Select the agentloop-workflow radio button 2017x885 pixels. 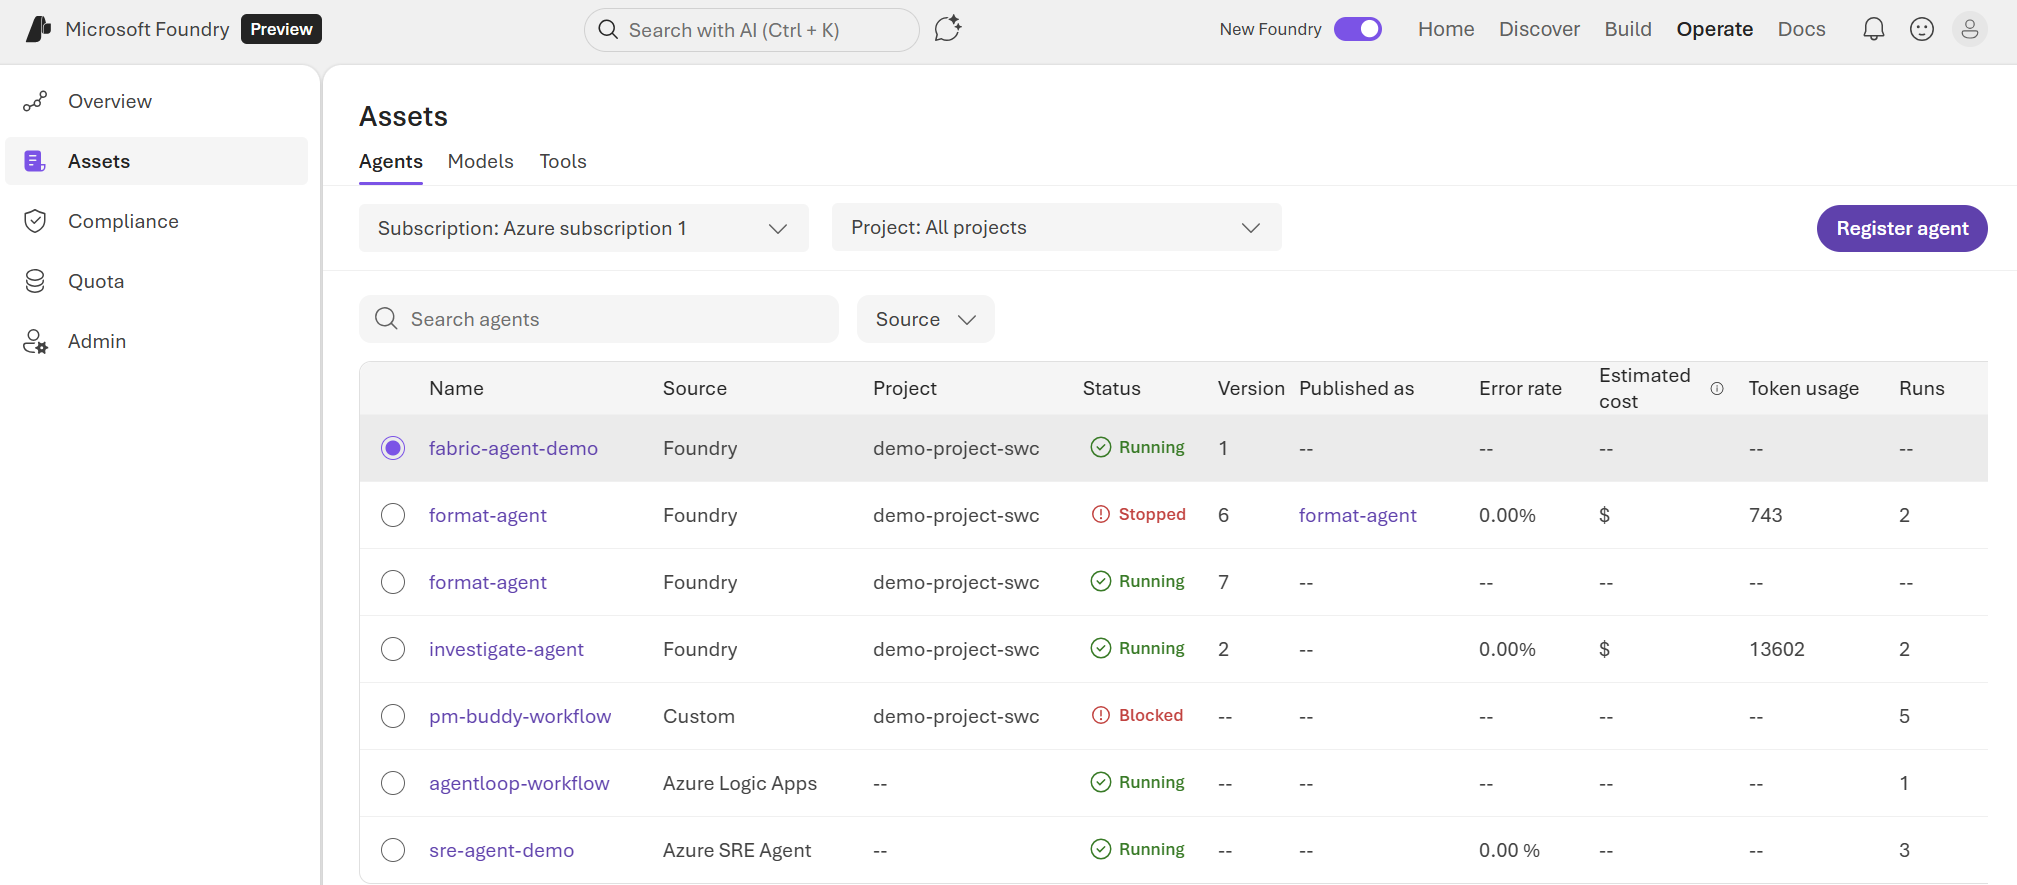tap(393, 783)
